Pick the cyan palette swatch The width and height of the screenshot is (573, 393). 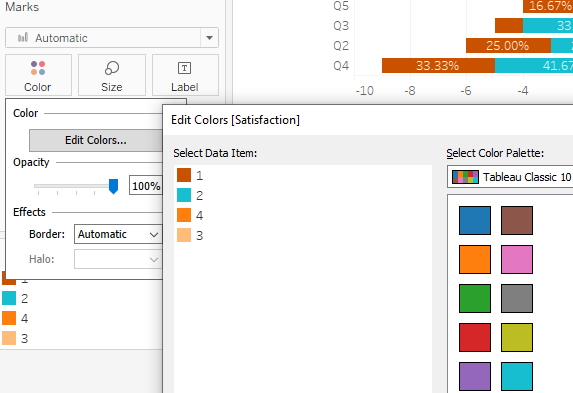(517, 377)
